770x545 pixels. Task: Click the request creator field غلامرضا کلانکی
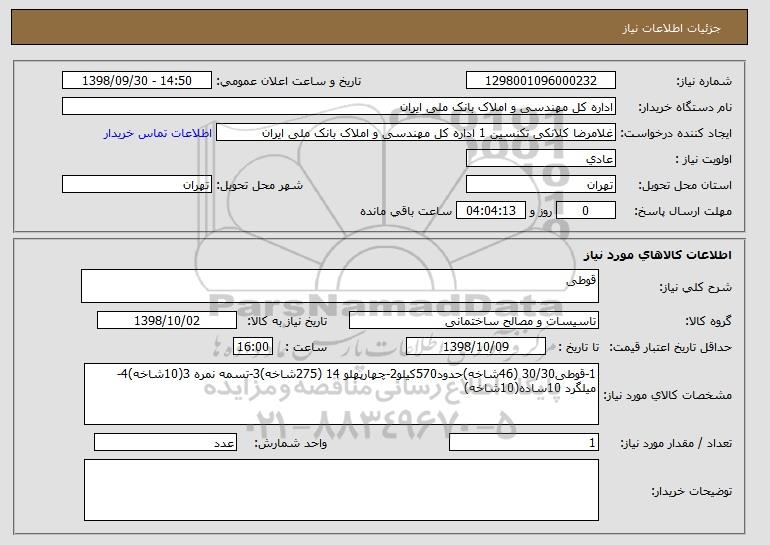[416, 133]
